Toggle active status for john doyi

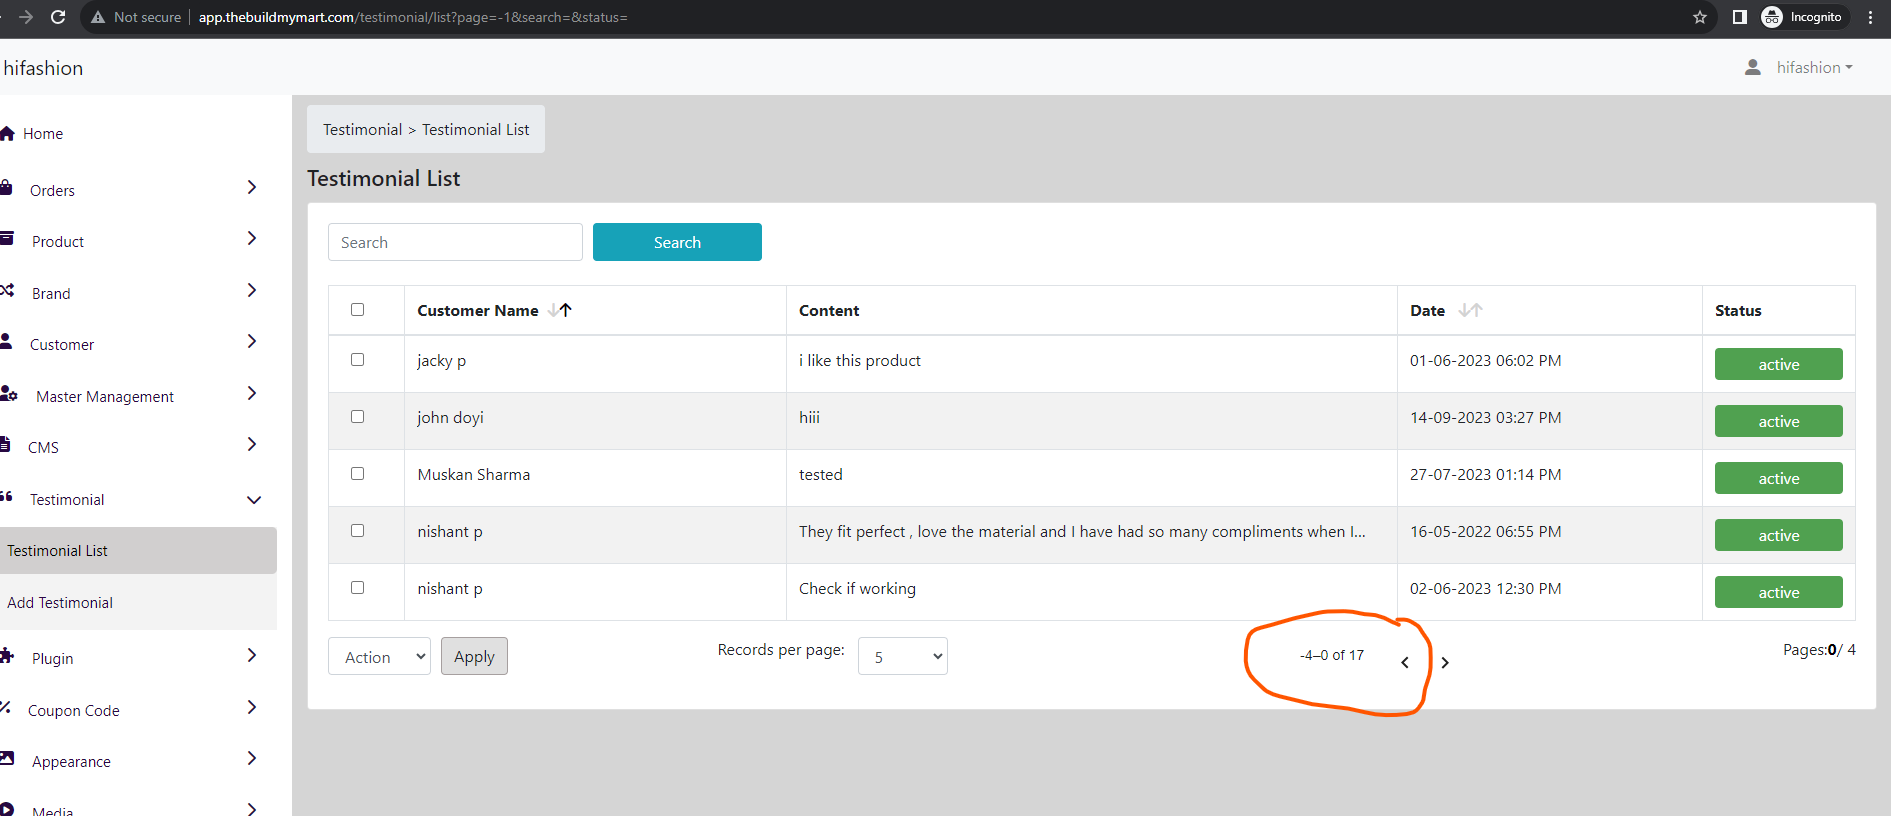1778,421
